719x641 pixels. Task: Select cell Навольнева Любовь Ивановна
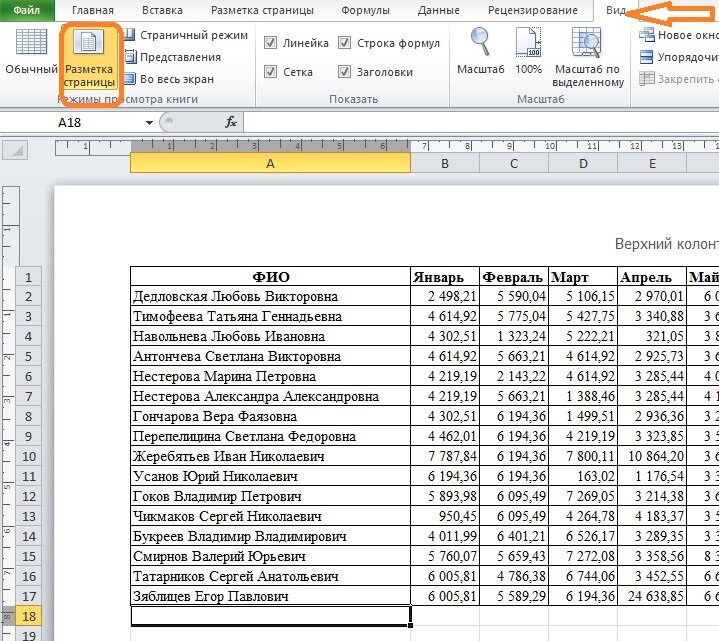pos(271,337)
